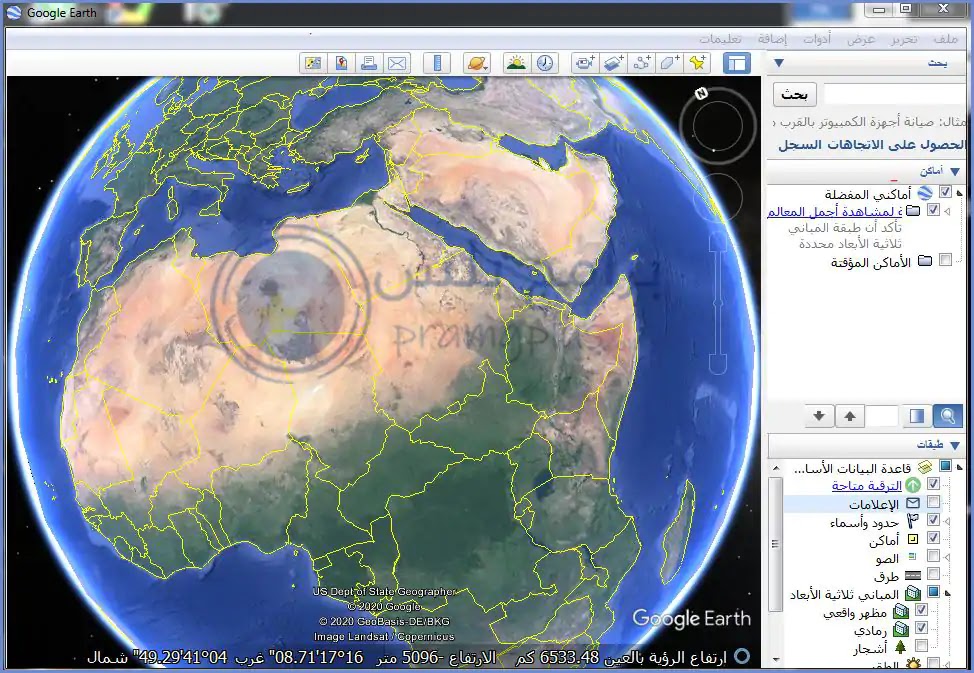This screenshot has height=673, width=974.
Task: Click the look-around compass ring
Action: (x=717, y=126)
